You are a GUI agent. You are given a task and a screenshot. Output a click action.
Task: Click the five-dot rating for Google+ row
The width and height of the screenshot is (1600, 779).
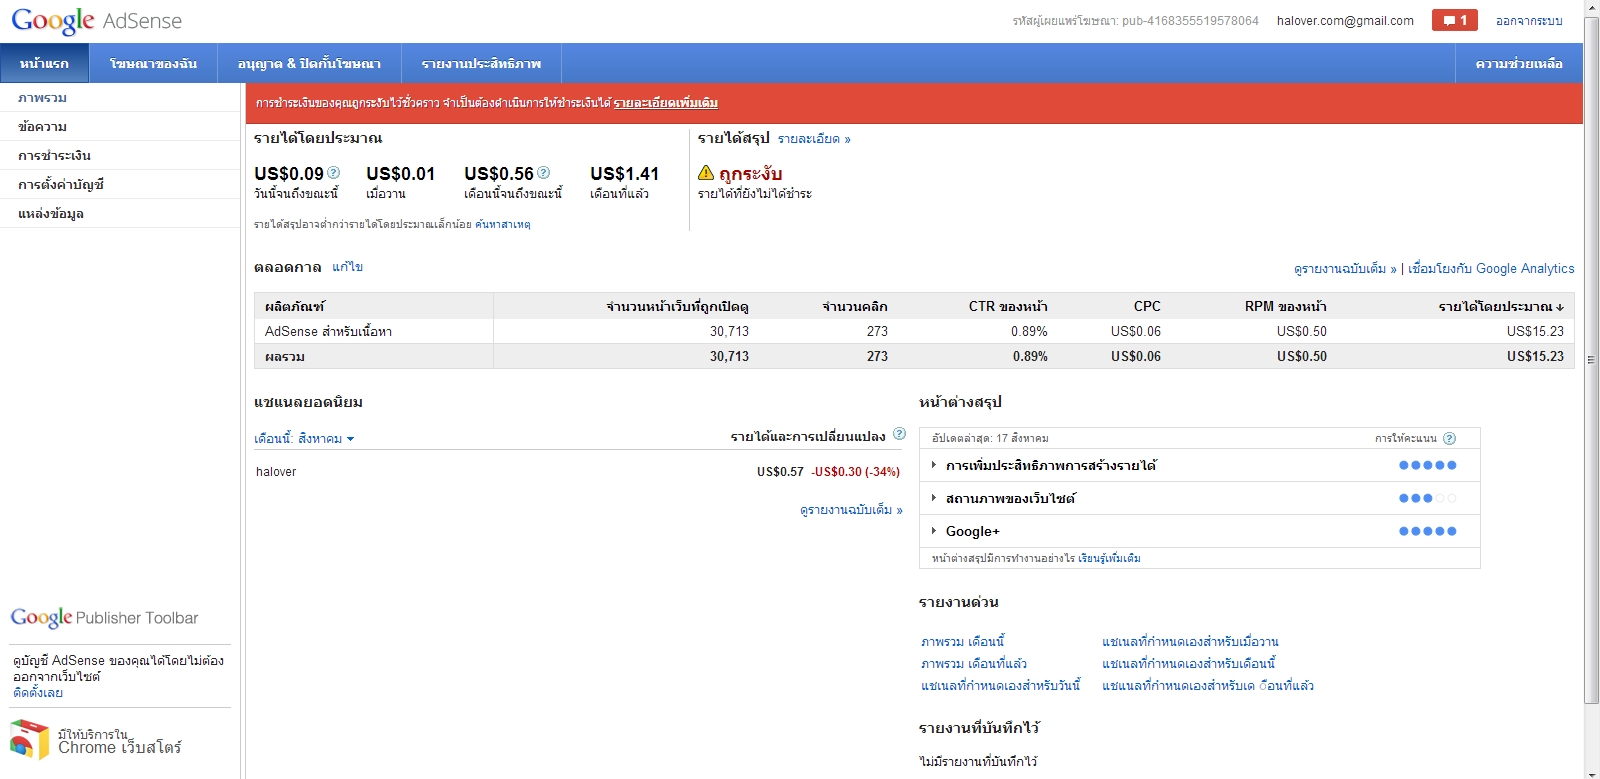click(x=1428, y=532)
